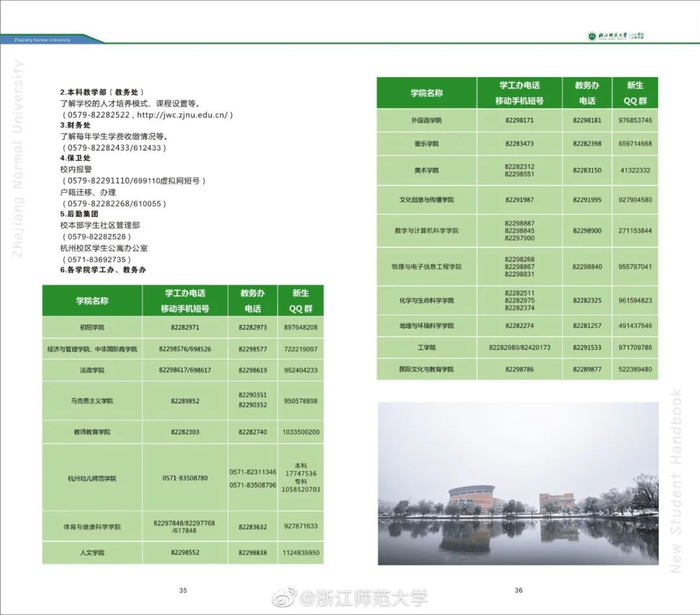Click phone cell 82298576/698526

[x=185, y=349]
